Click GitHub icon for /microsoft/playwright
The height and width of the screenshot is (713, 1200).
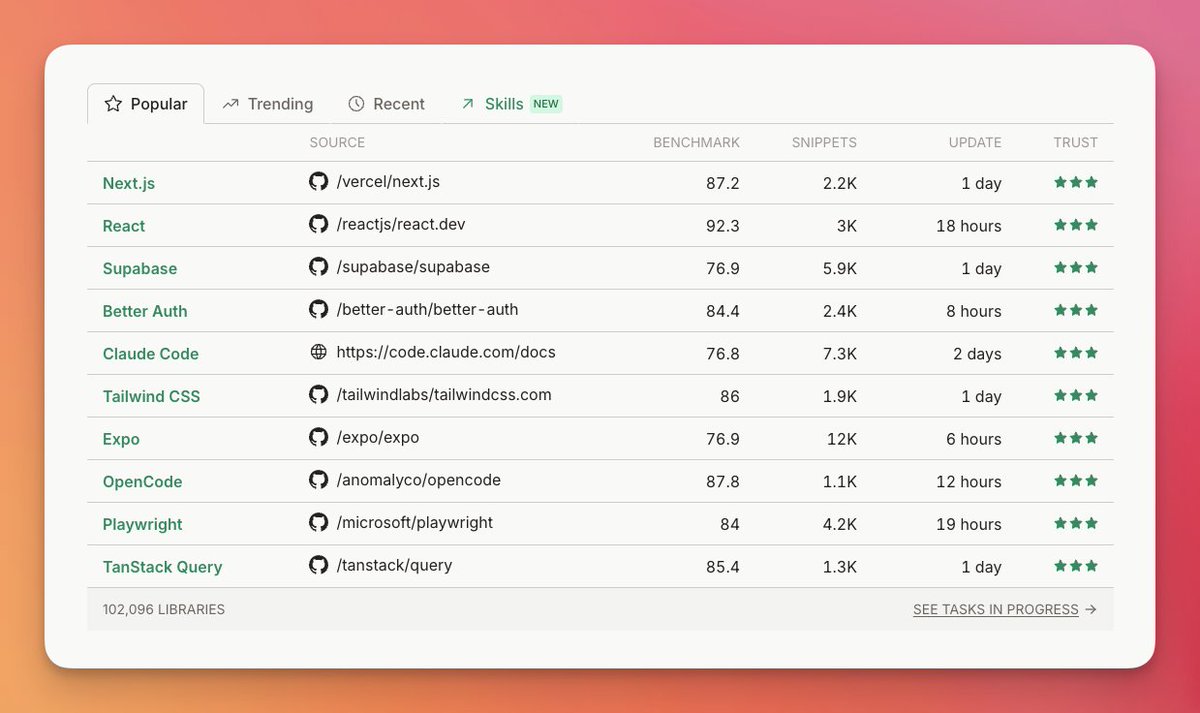tap(318, 522)
